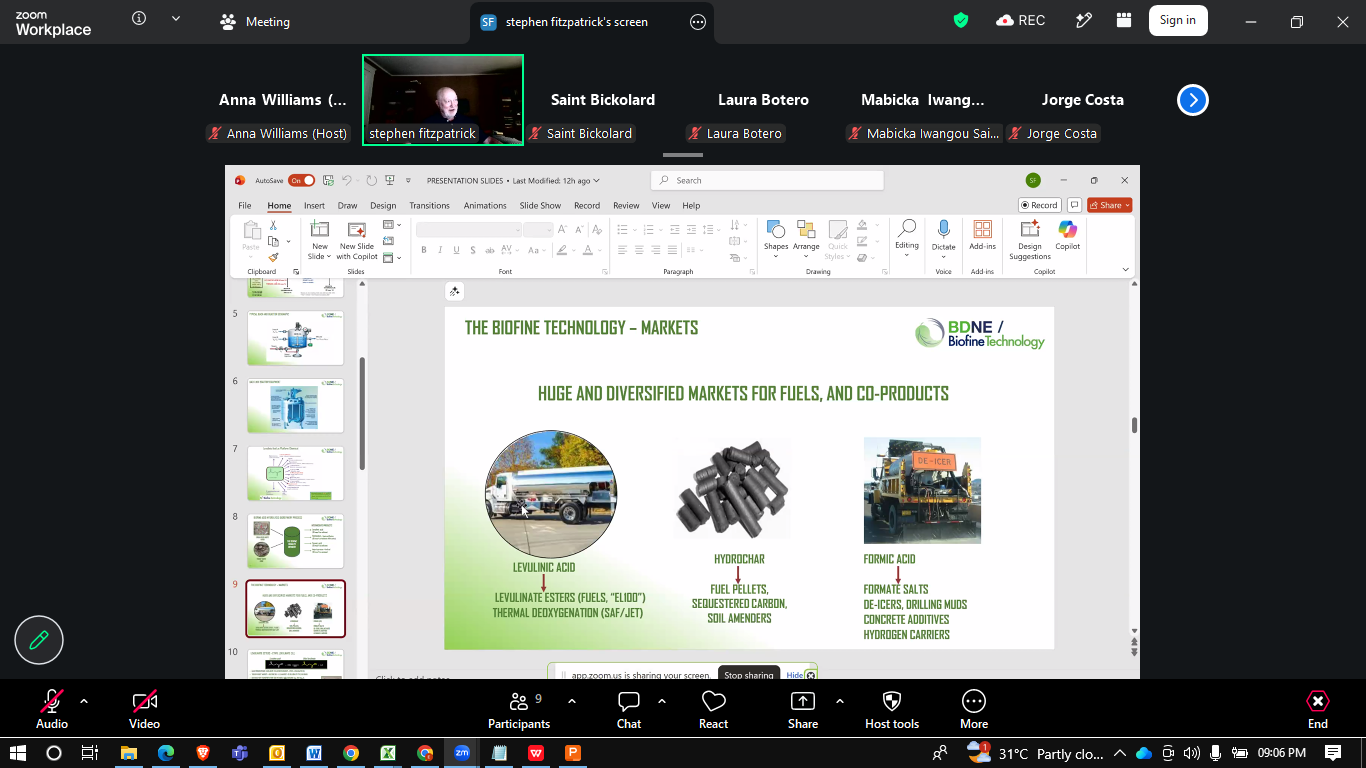This screenshot has height=768, width=1366.
Task: Expand audio options arrow beside Audio
Action: coord(84,701)
